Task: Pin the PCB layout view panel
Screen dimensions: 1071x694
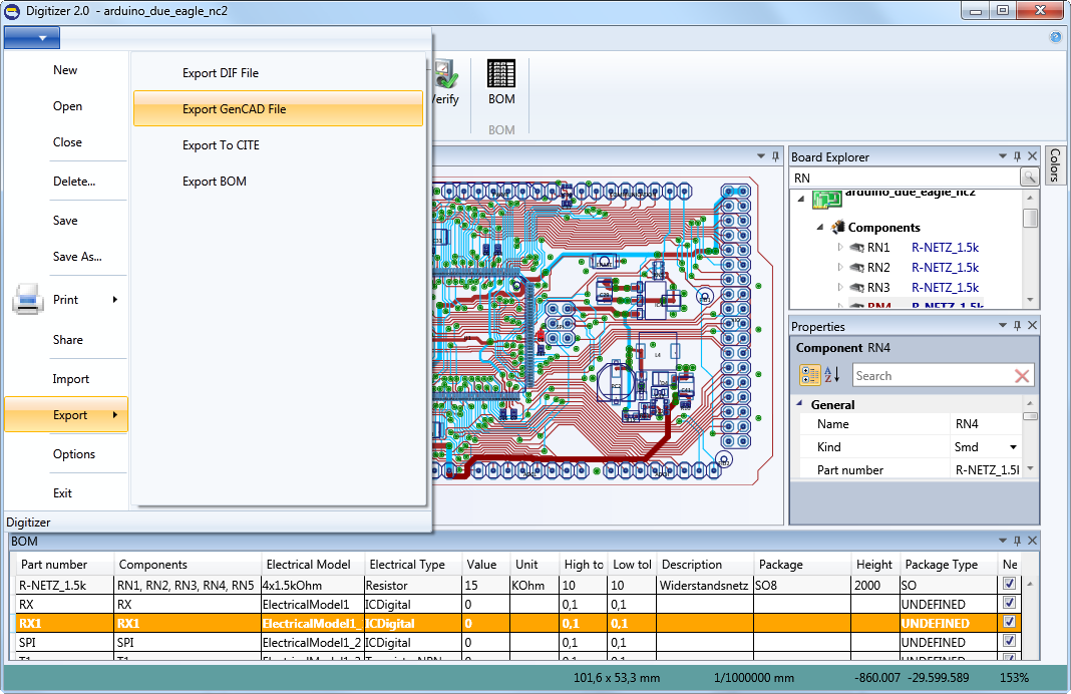Action: [775, 156]
